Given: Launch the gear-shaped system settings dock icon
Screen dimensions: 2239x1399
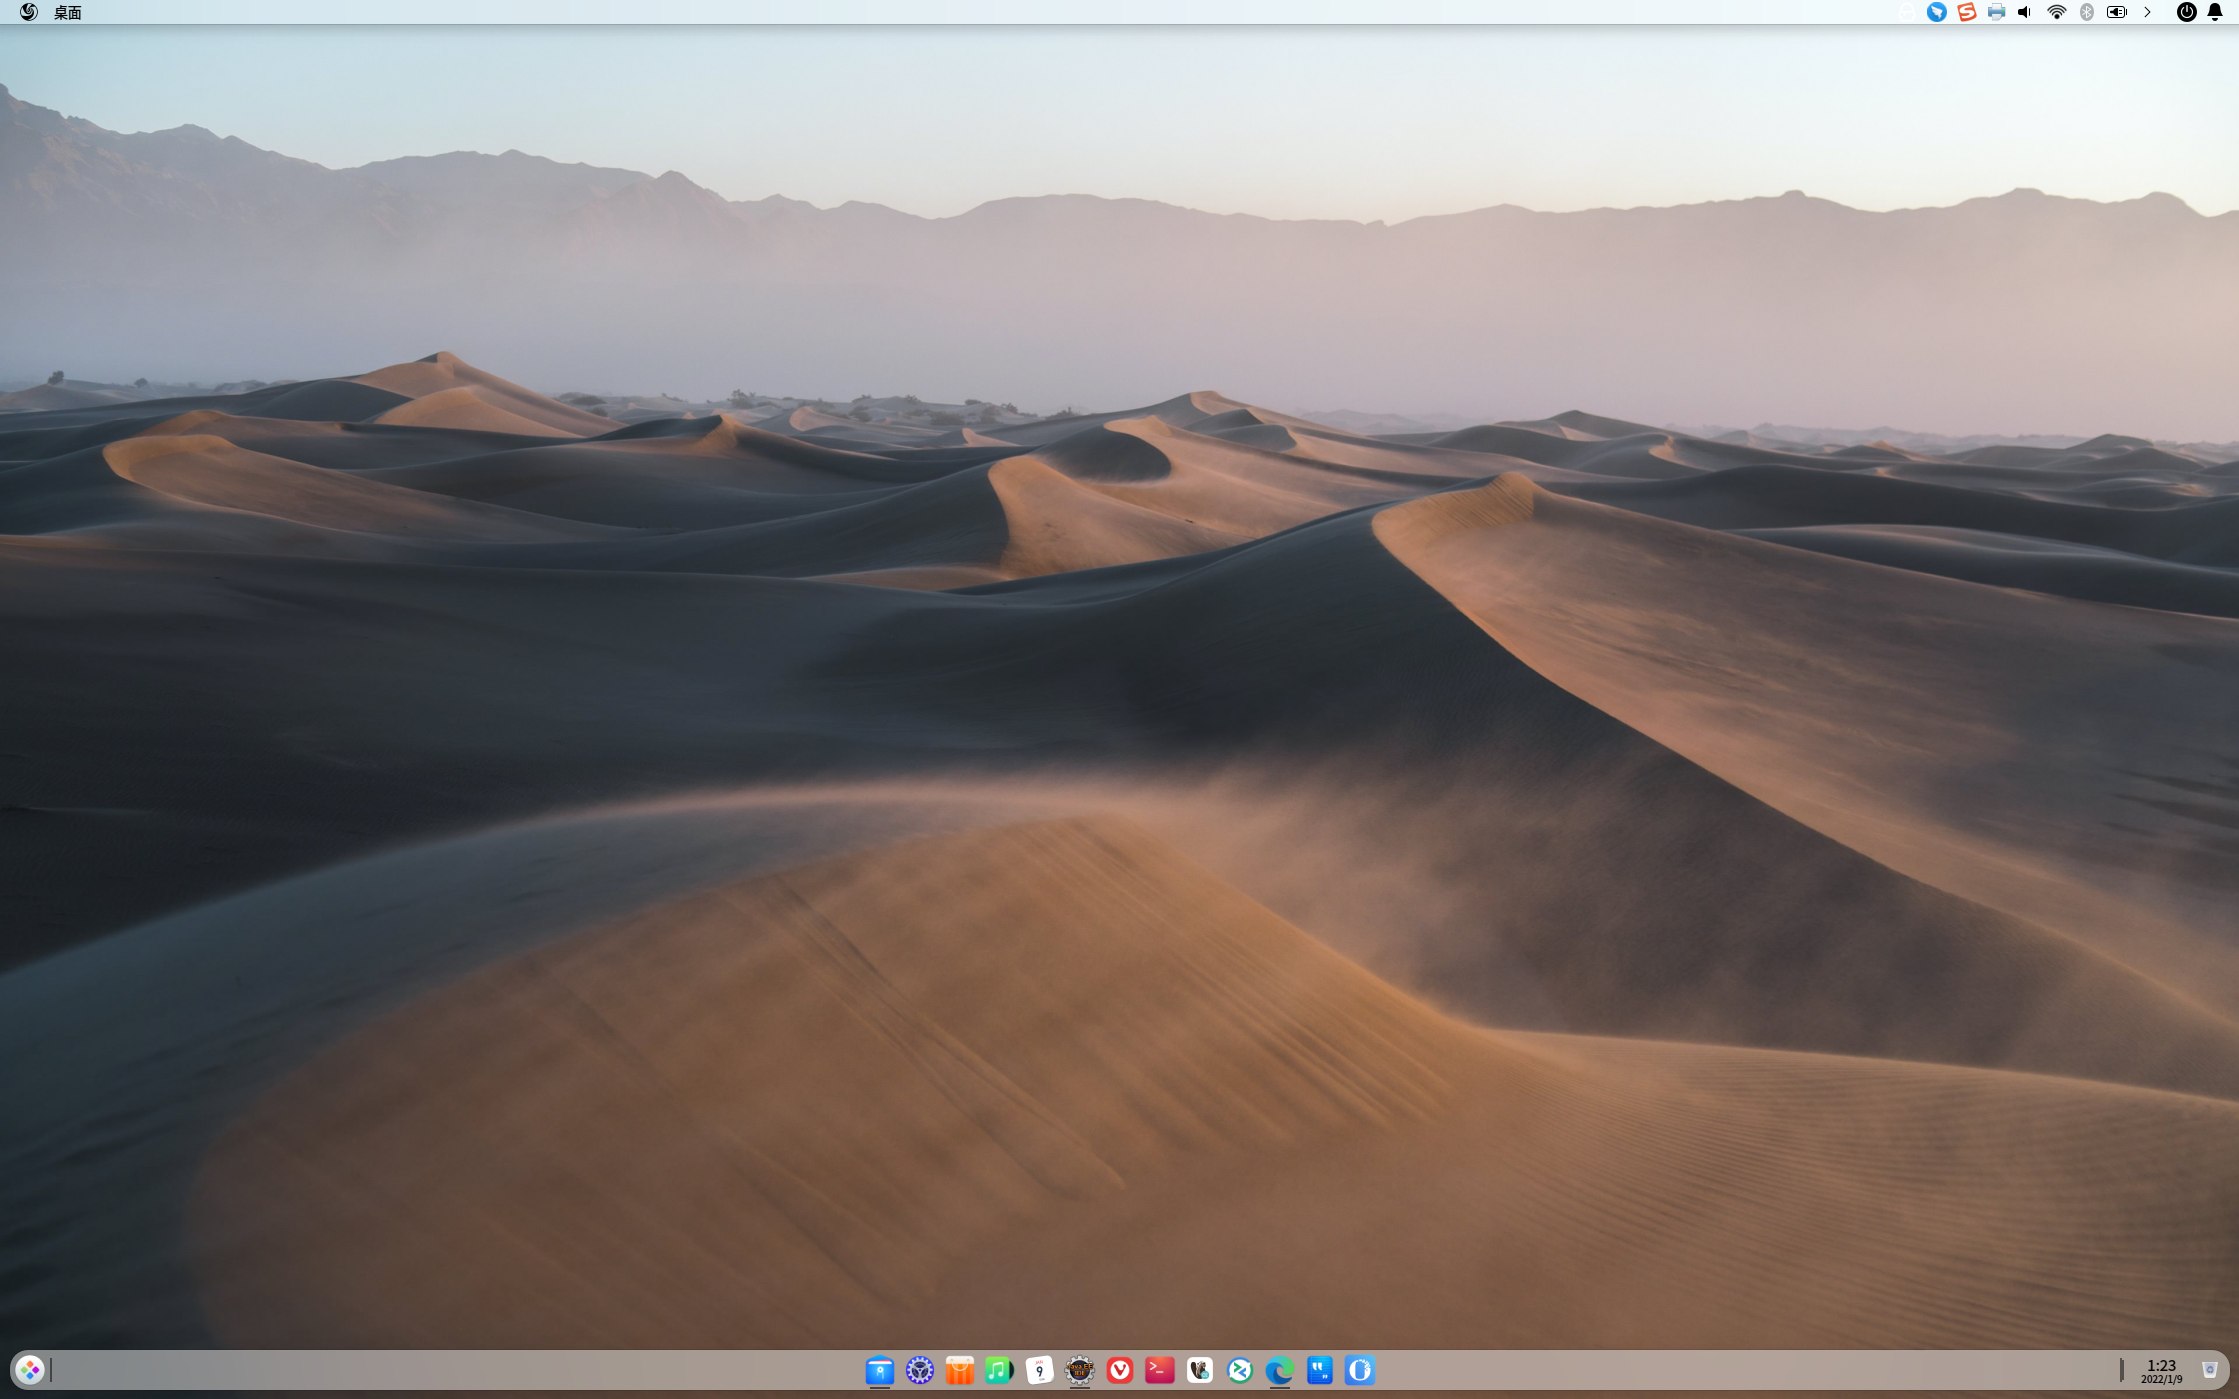Looking at the screenshot, I should tap(919, 1370).
